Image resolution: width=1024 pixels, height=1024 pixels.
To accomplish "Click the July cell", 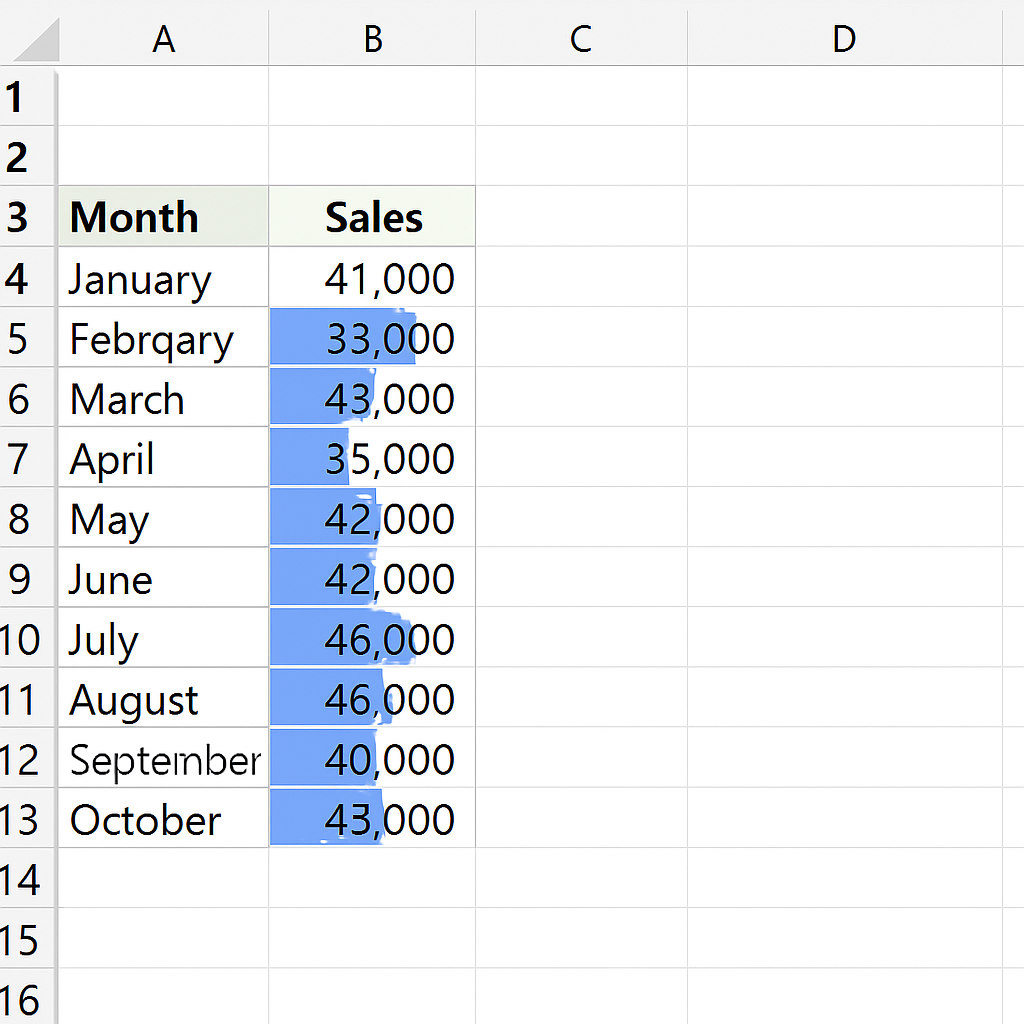I will click(163, 637).
